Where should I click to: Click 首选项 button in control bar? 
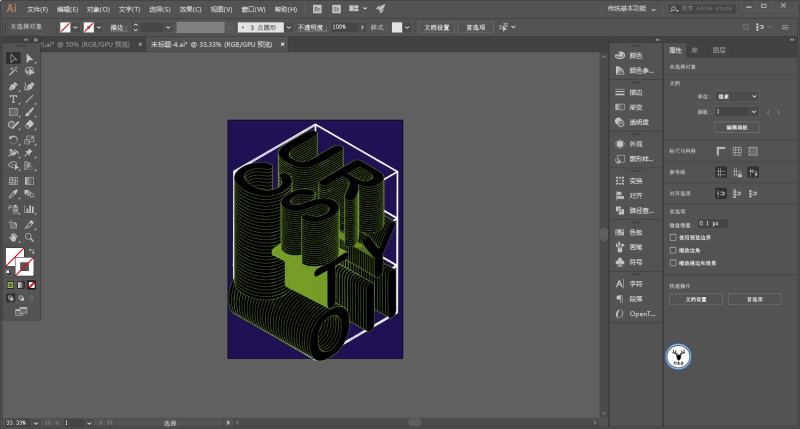click(x=476, y=28)
